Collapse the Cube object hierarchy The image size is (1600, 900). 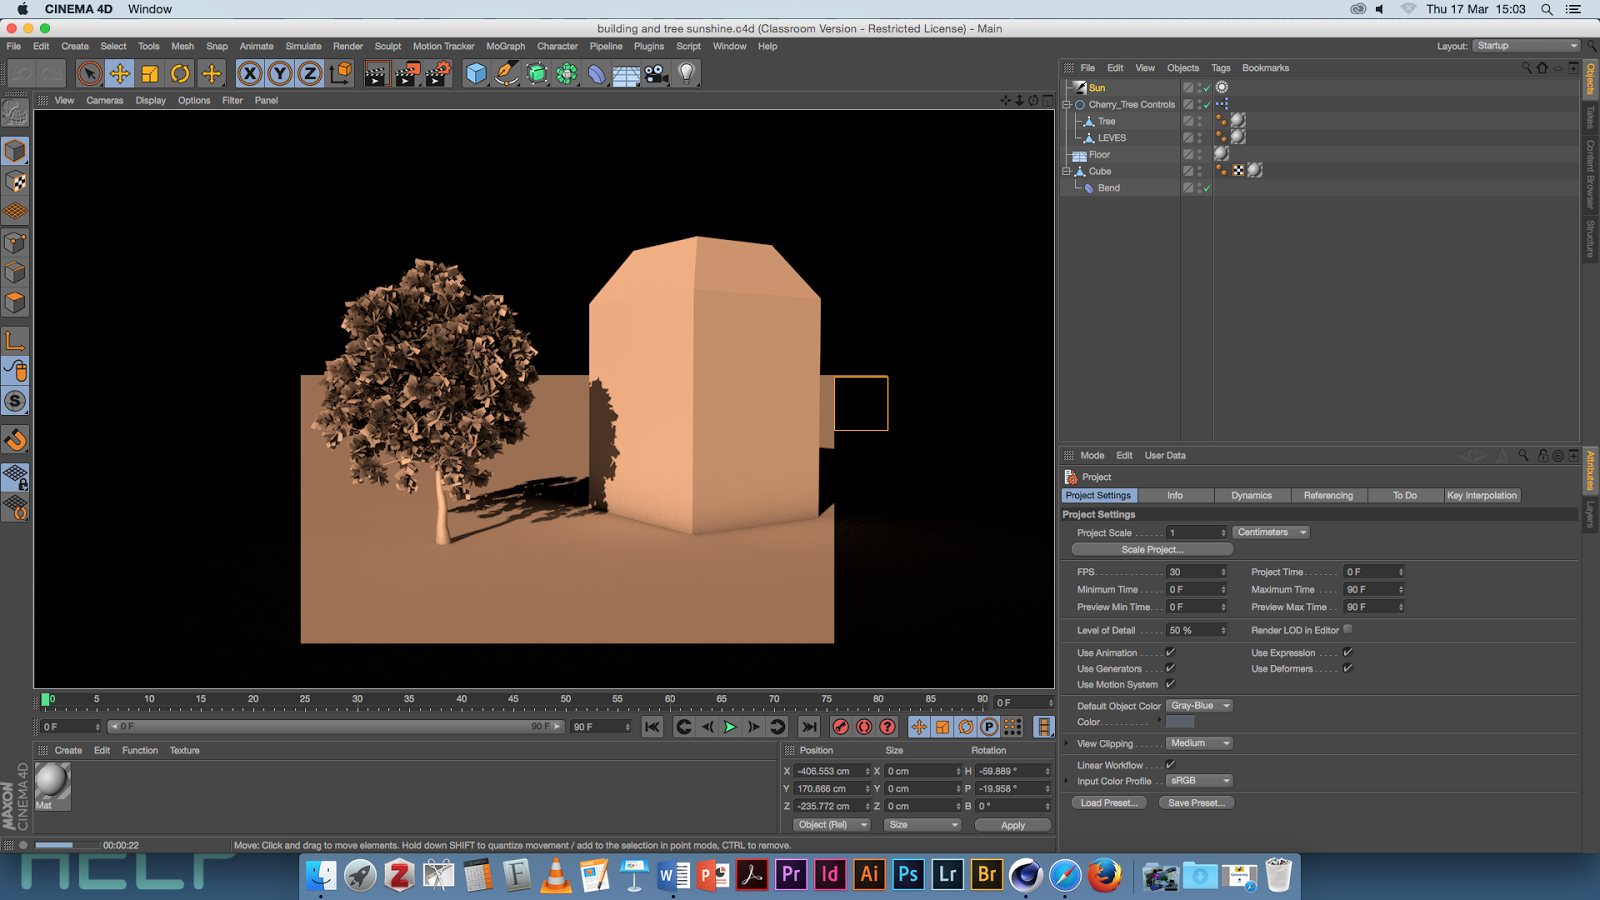[x=1067, y=171]
